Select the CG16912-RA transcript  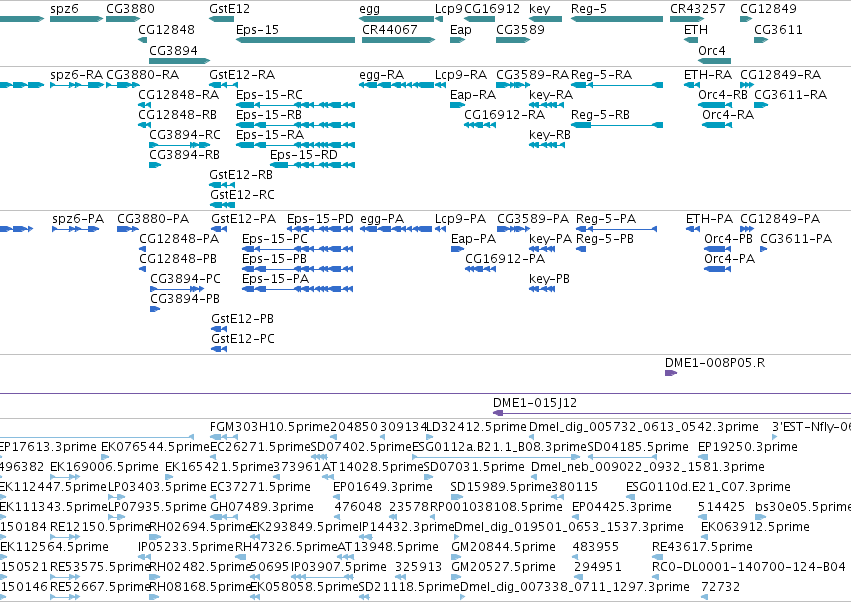pyautogui.click(x=480, y=125)
